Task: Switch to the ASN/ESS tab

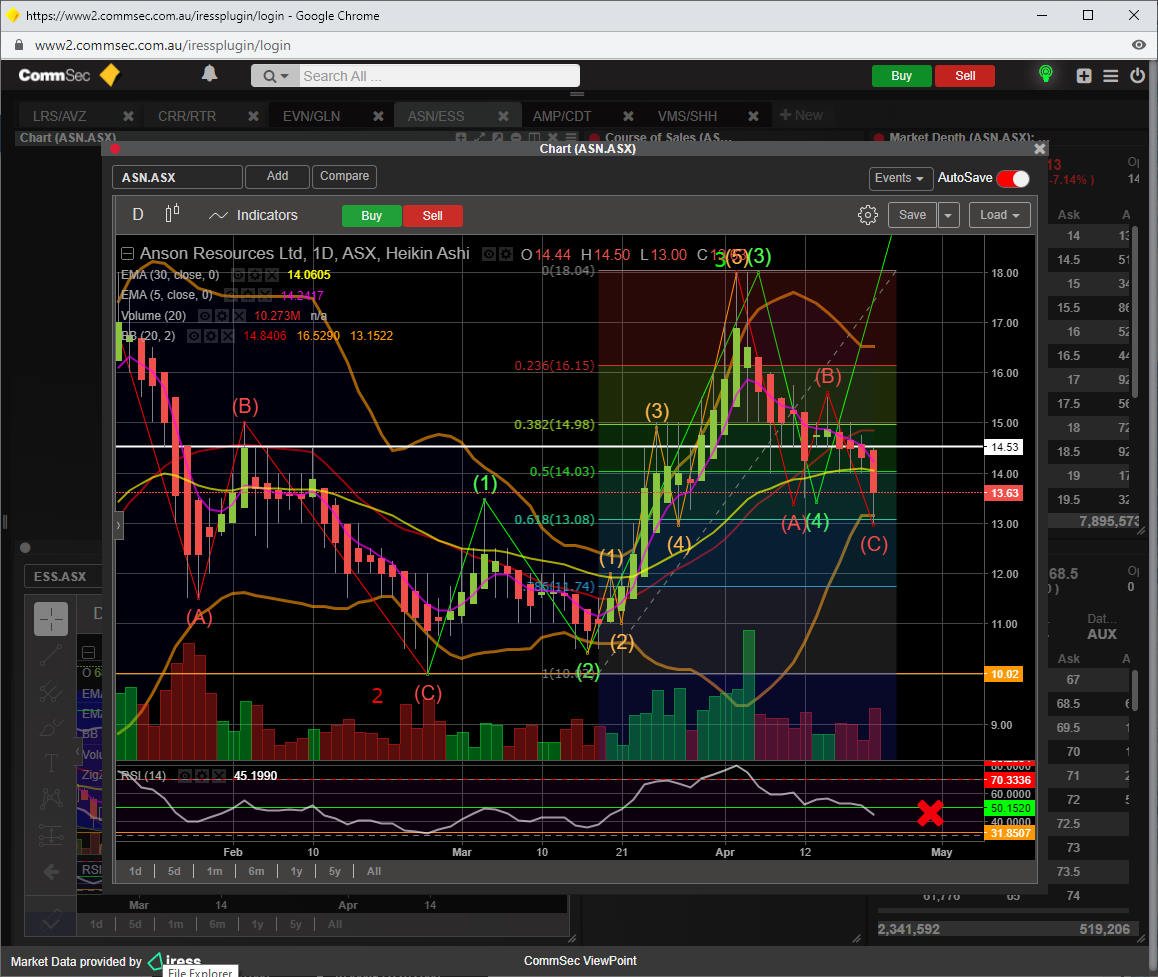Action: coord(436,116)
